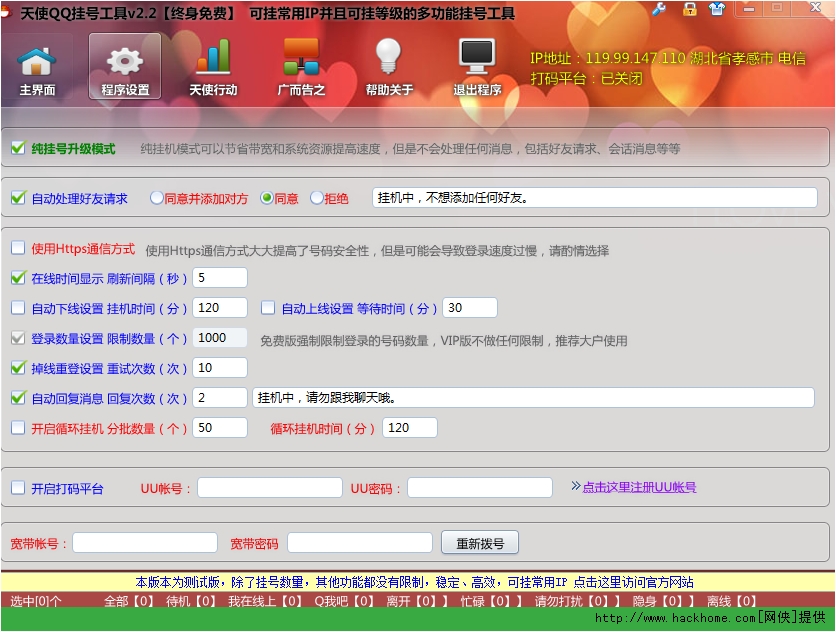Image resolution: width=836 pixels, height=632 pixels.
Task: Toggle 纯挂号升级模式 checkbox
Action: 18,148
